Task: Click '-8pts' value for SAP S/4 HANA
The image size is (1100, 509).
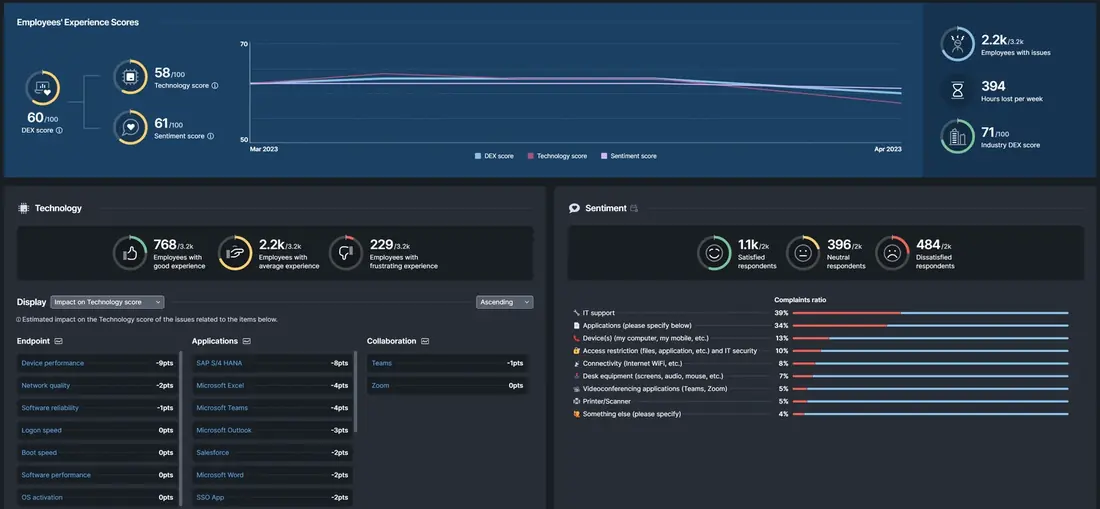Action: pos(340,363)
